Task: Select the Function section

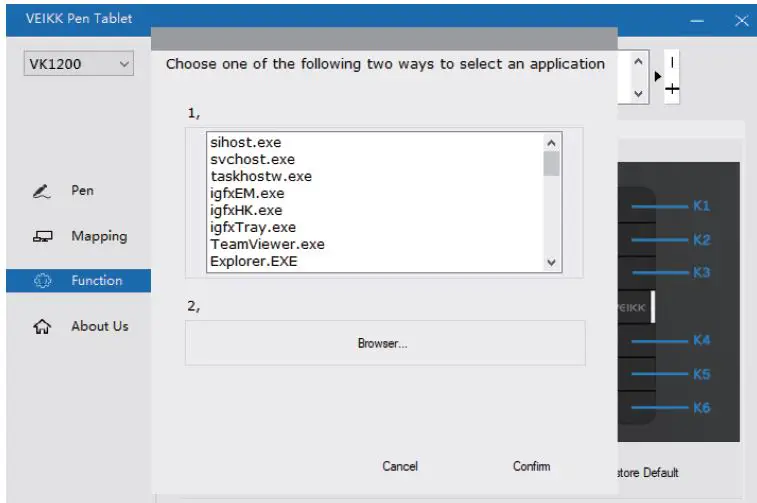Action: (78, 280)
